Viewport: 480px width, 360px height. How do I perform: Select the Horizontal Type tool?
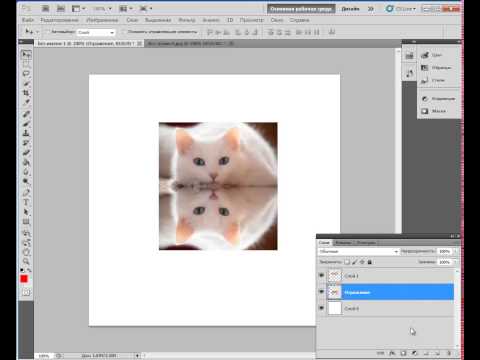tap(26, 202)
